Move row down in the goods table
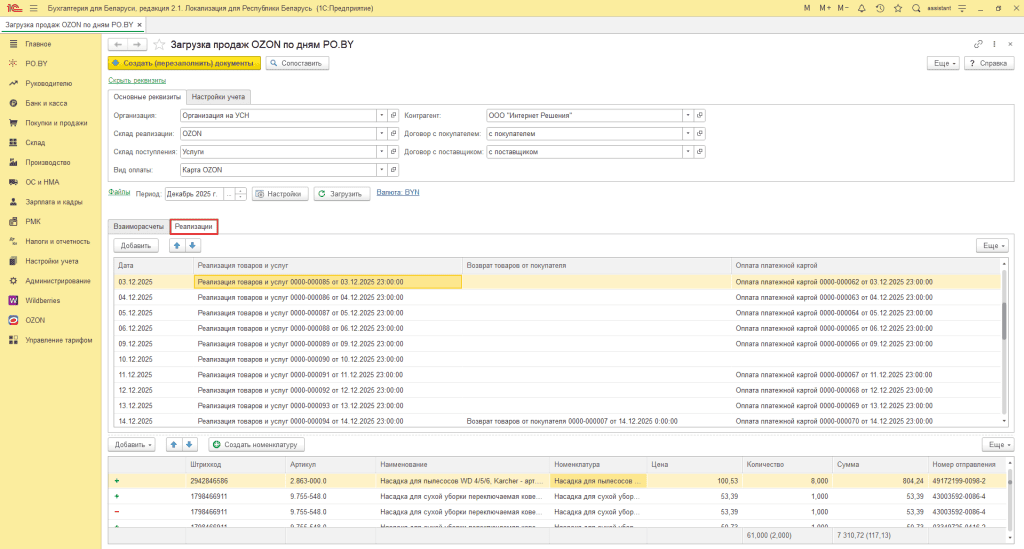Image resolution: width=1024 pixels, height=549 pixels. point(189,445)
